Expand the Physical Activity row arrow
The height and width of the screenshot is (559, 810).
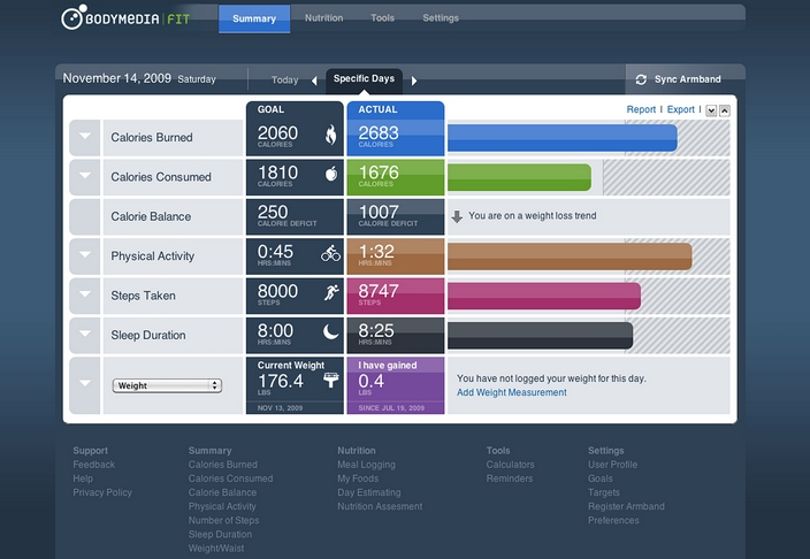[85, 255]
